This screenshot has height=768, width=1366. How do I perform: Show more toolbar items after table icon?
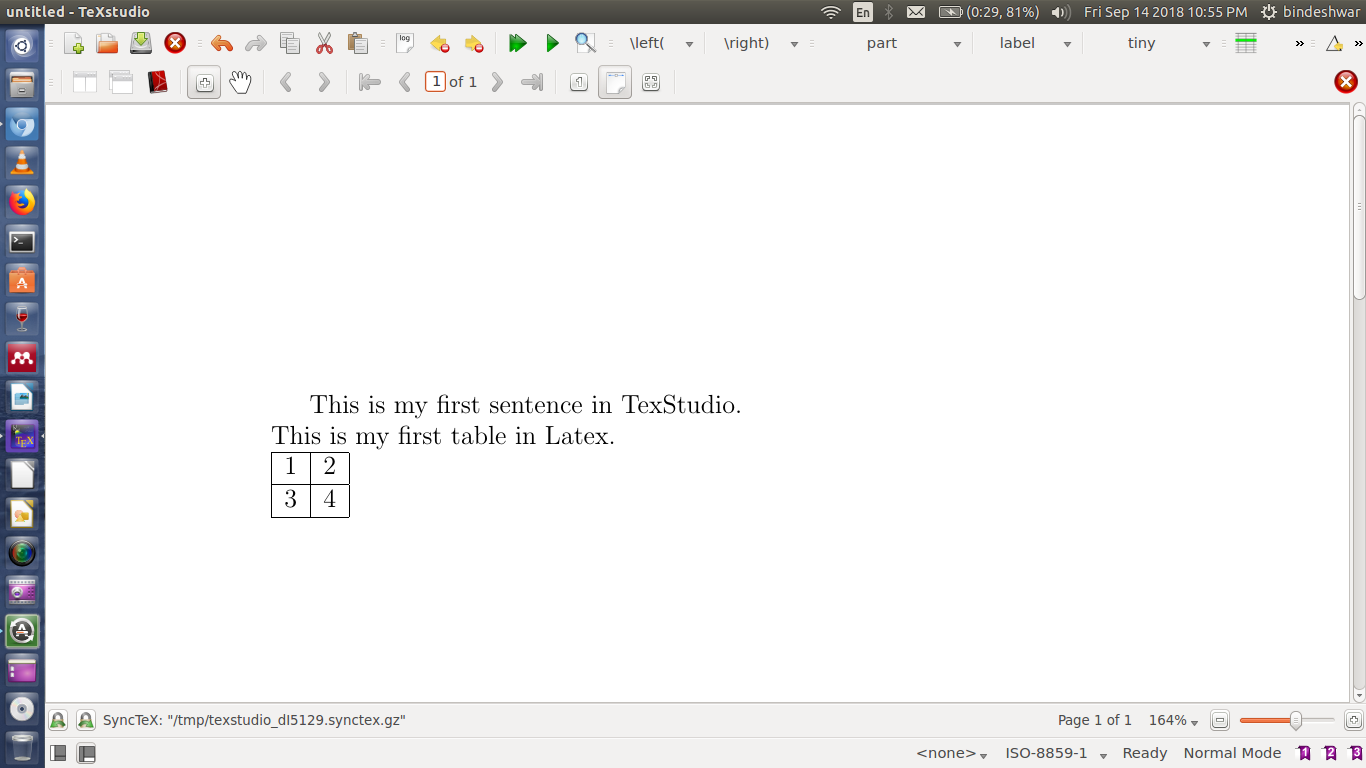coord(1300,43)
